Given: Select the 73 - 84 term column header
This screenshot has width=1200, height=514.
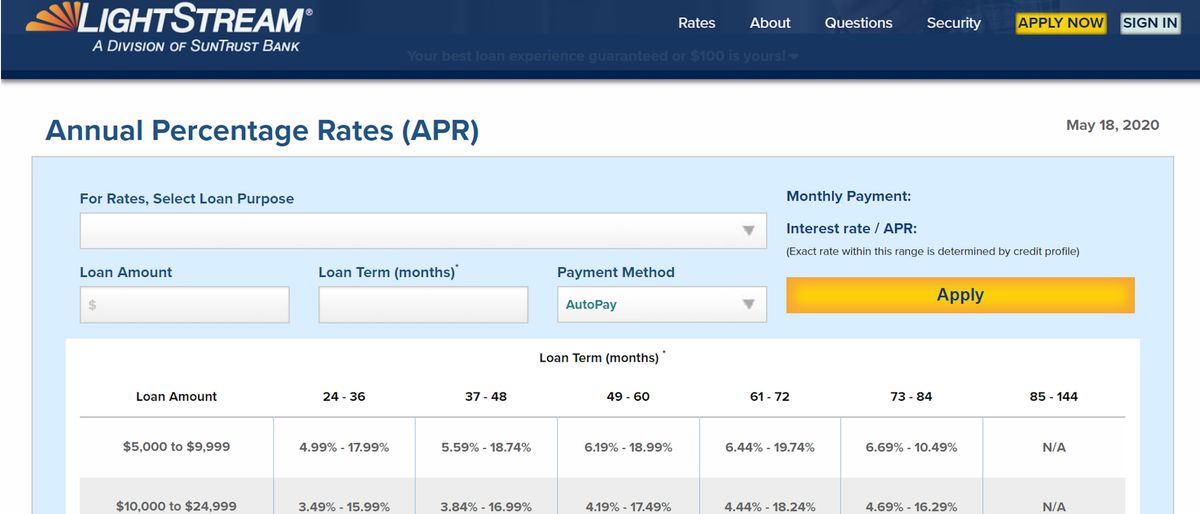Looking at the screenshot, I should tap(912, 397).
